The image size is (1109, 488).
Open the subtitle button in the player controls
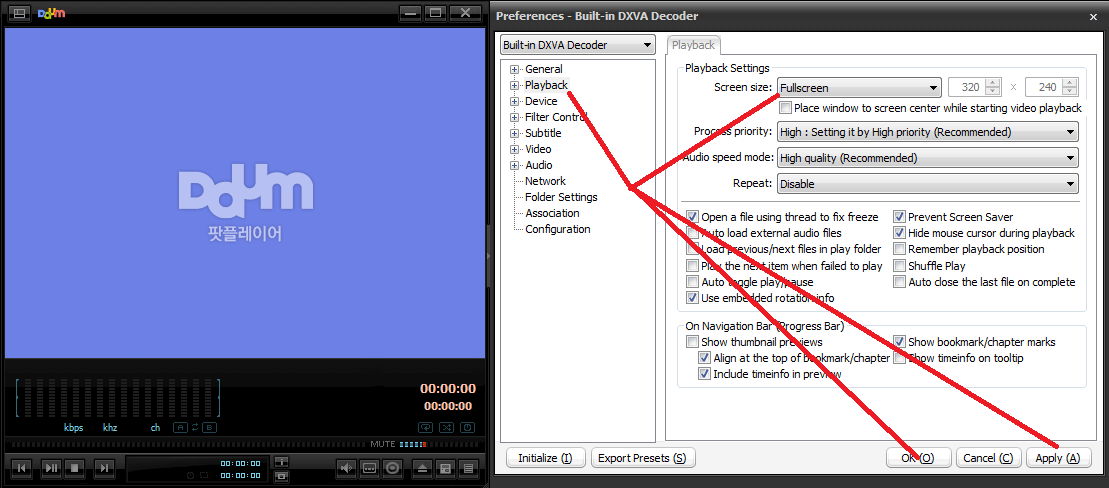pos(369,467)
